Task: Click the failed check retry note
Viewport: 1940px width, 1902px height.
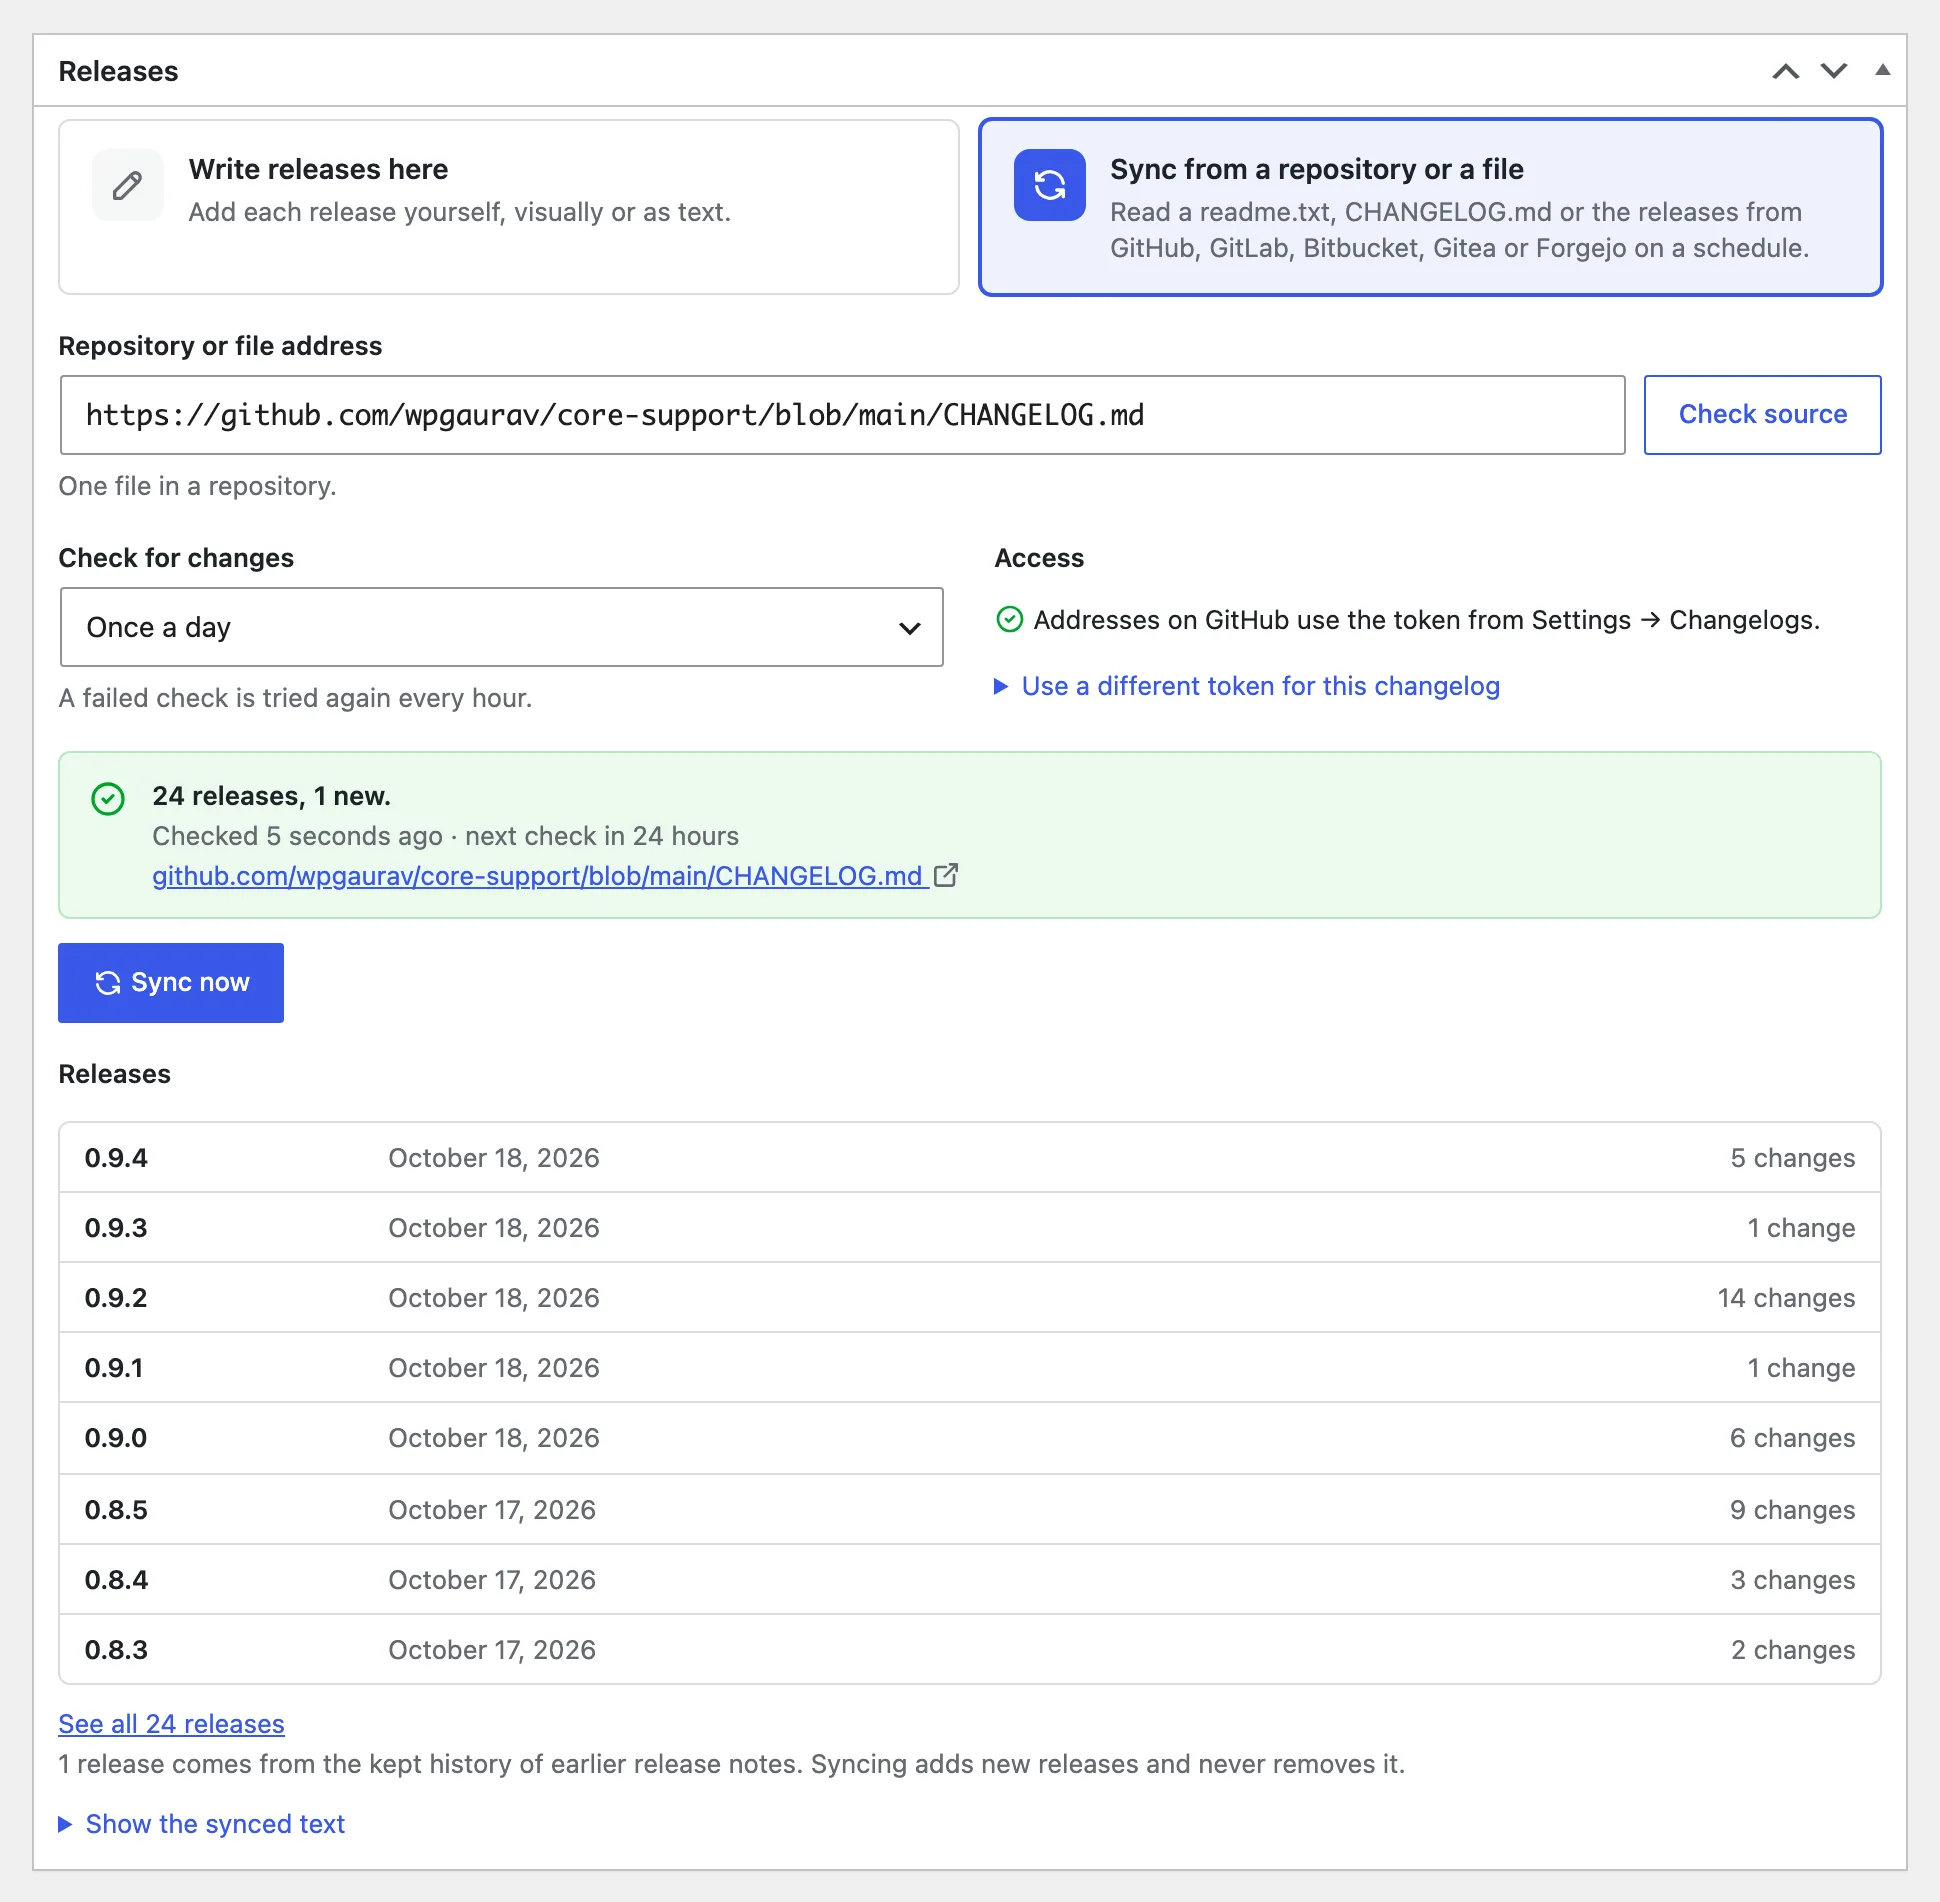Action: pos(295,698)
